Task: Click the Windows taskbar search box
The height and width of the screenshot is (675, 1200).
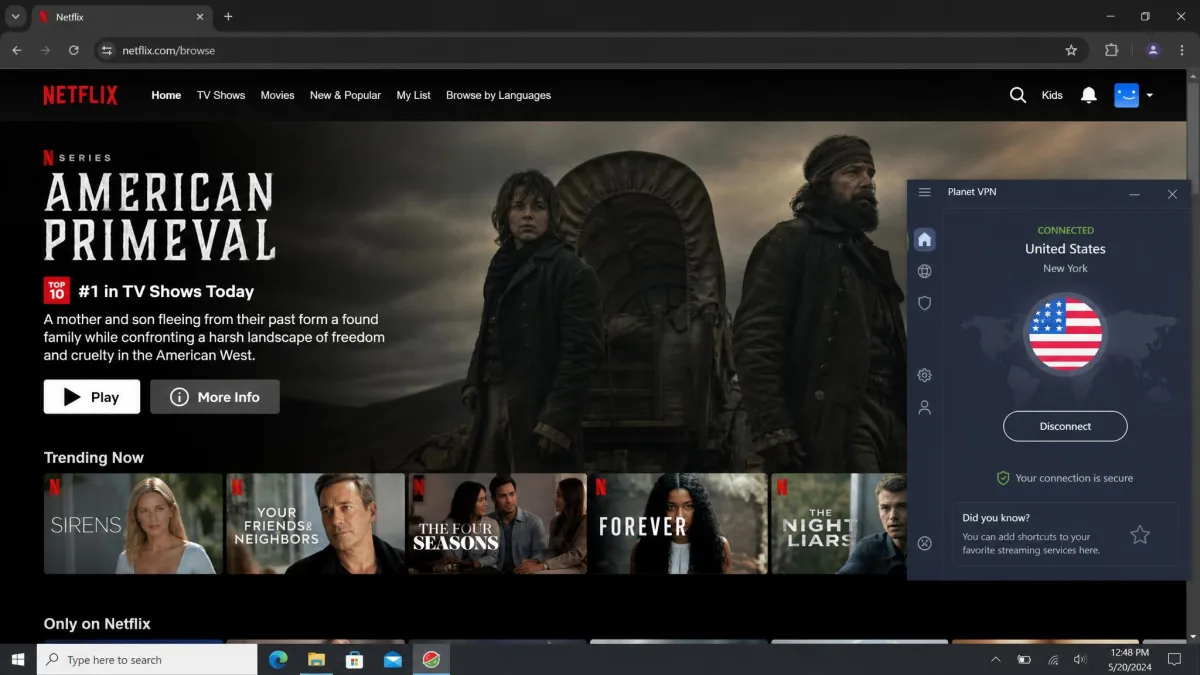Action: [147, 660]
